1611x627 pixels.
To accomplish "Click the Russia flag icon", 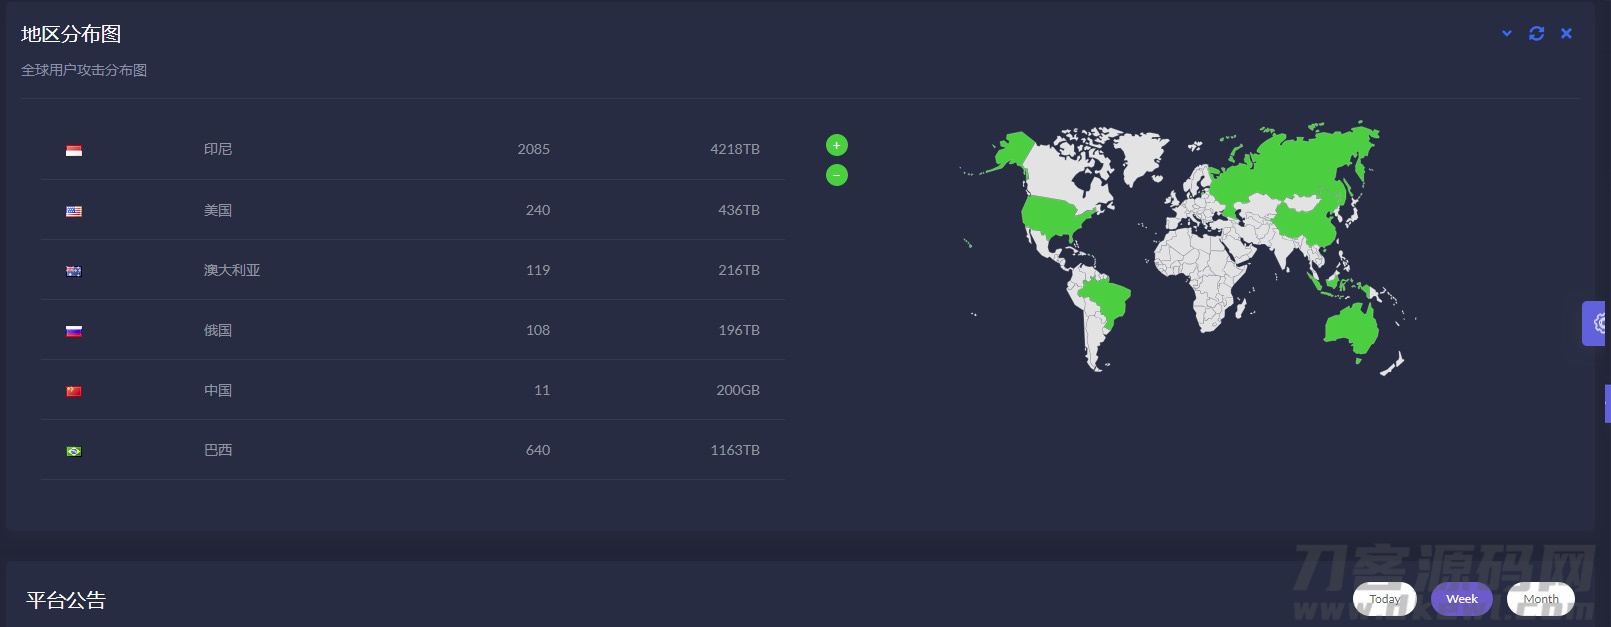I will (x=74, y=331).
